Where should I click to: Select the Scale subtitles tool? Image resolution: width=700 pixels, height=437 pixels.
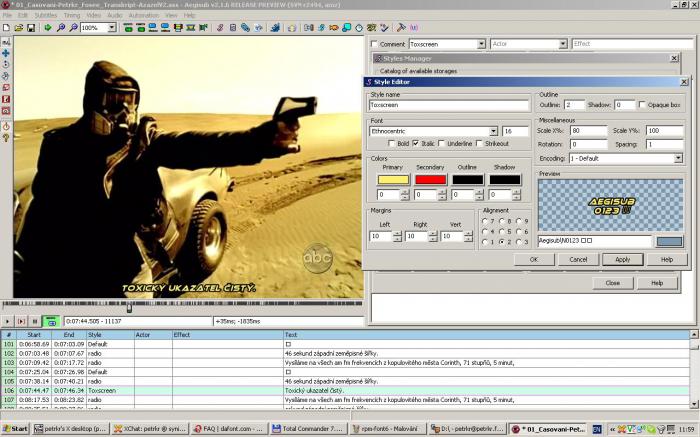coord(6,87)
